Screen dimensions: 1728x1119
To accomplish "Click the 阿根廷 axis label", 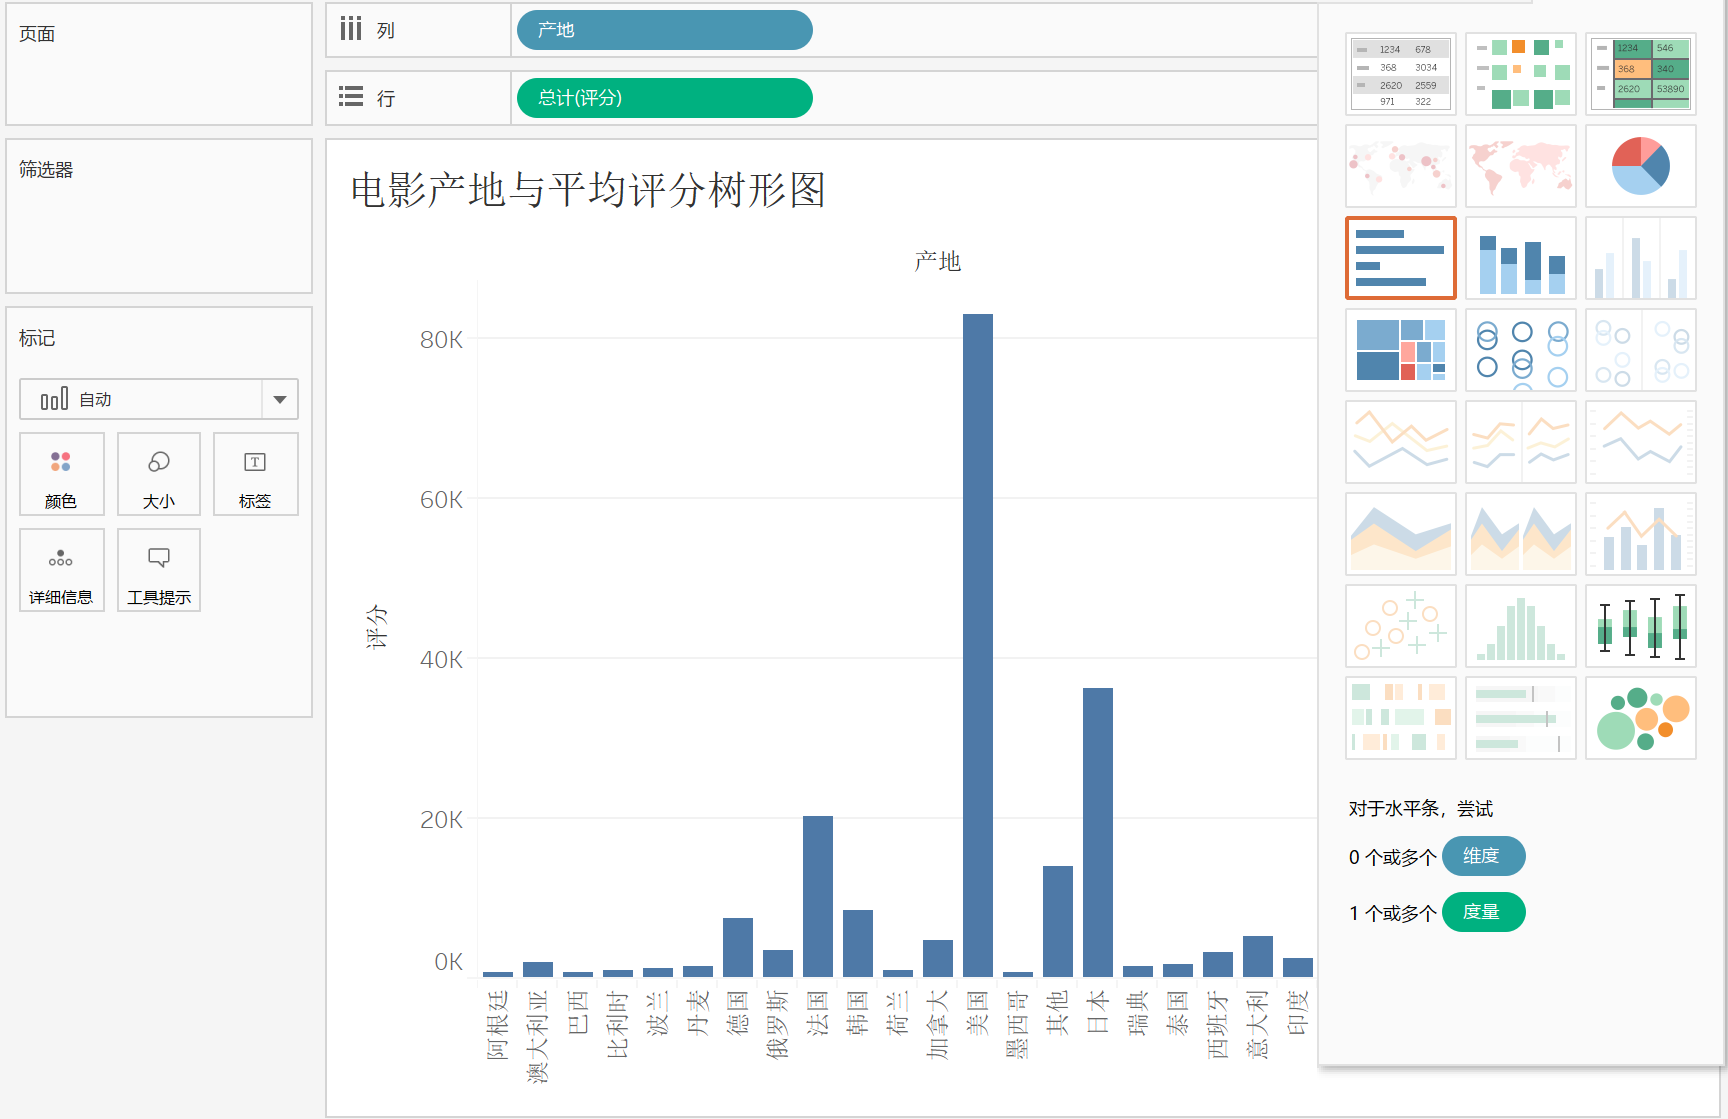I will pyautogui.click(x=498, y=1024).
